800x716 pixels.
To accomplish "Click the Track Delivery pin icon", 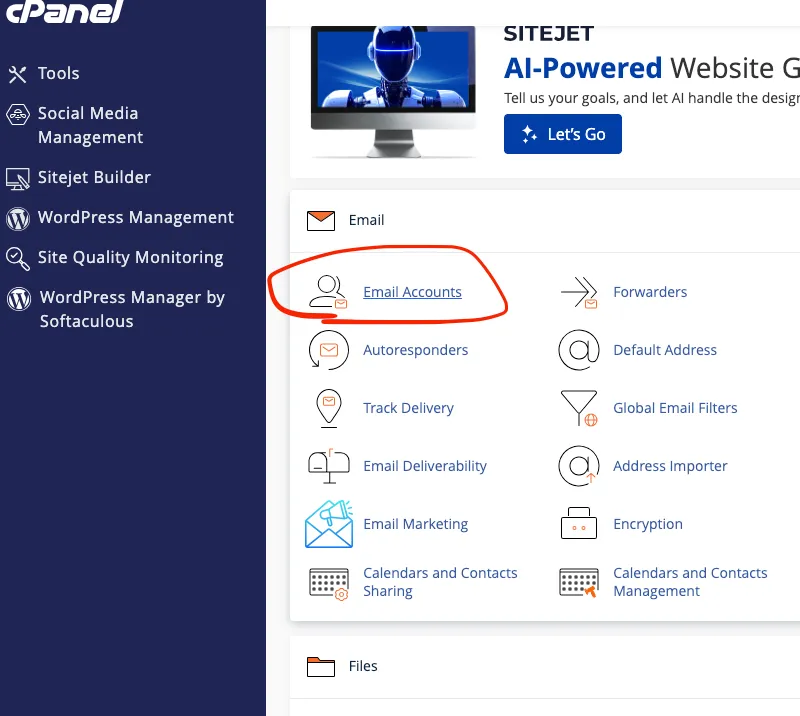I will click(x=329, y=408).
